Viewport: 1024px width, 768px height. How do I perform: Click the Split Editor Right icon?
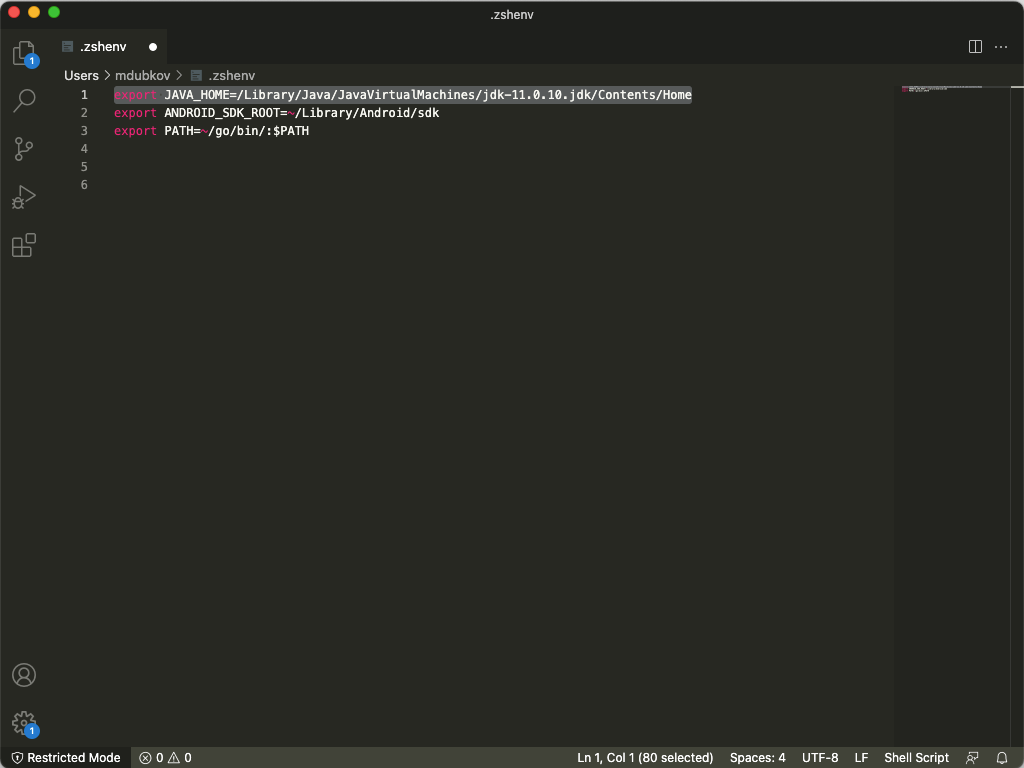[x=975, y=47]
